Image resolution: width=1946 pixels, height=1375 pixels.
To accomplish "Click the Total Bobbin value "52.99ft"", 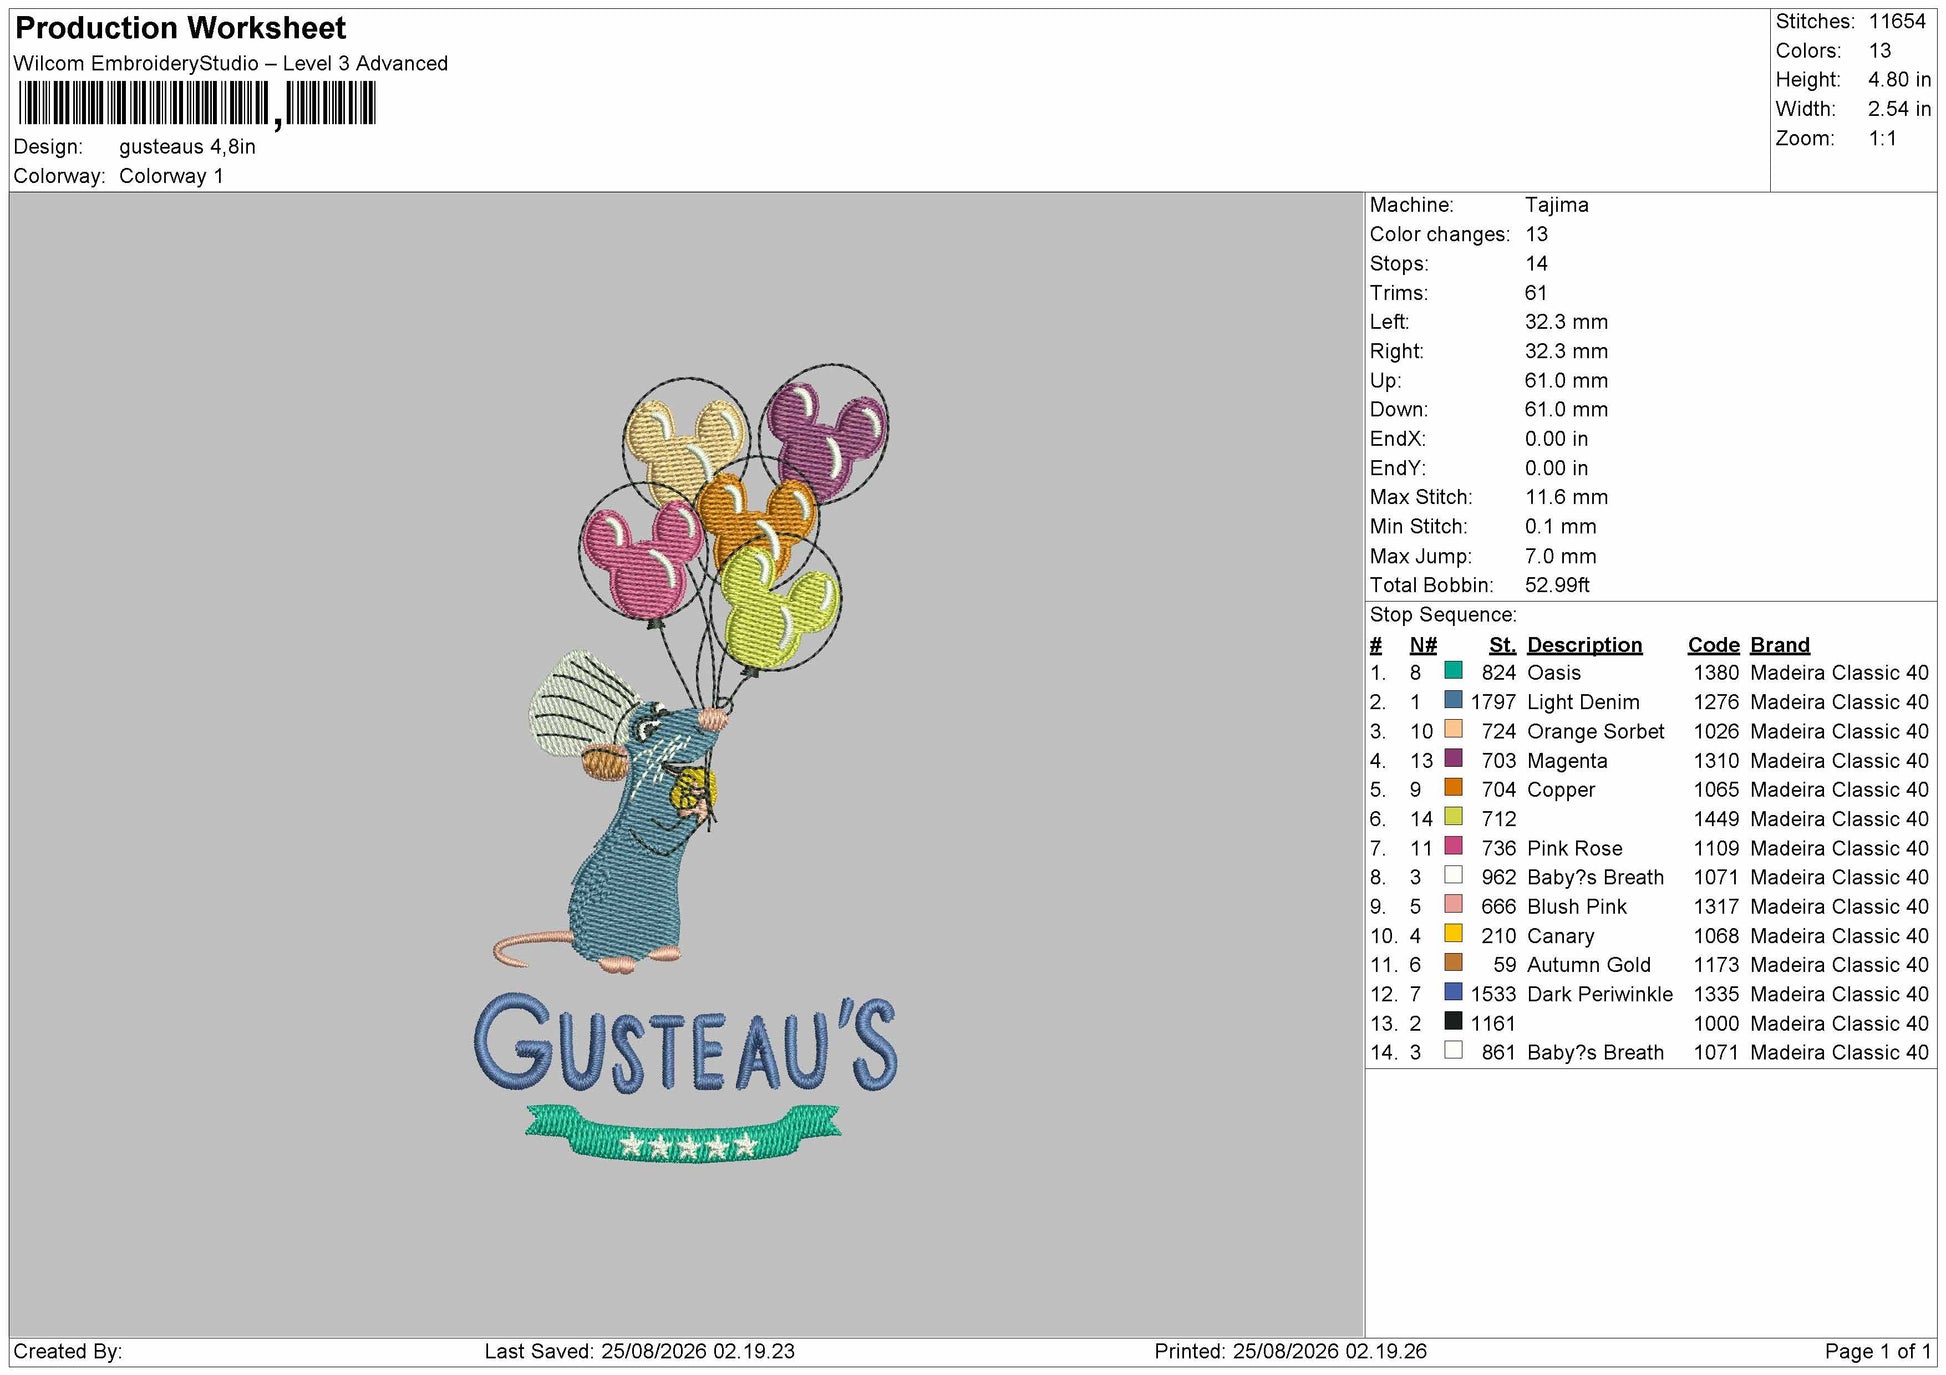I will coord(1557,585).
